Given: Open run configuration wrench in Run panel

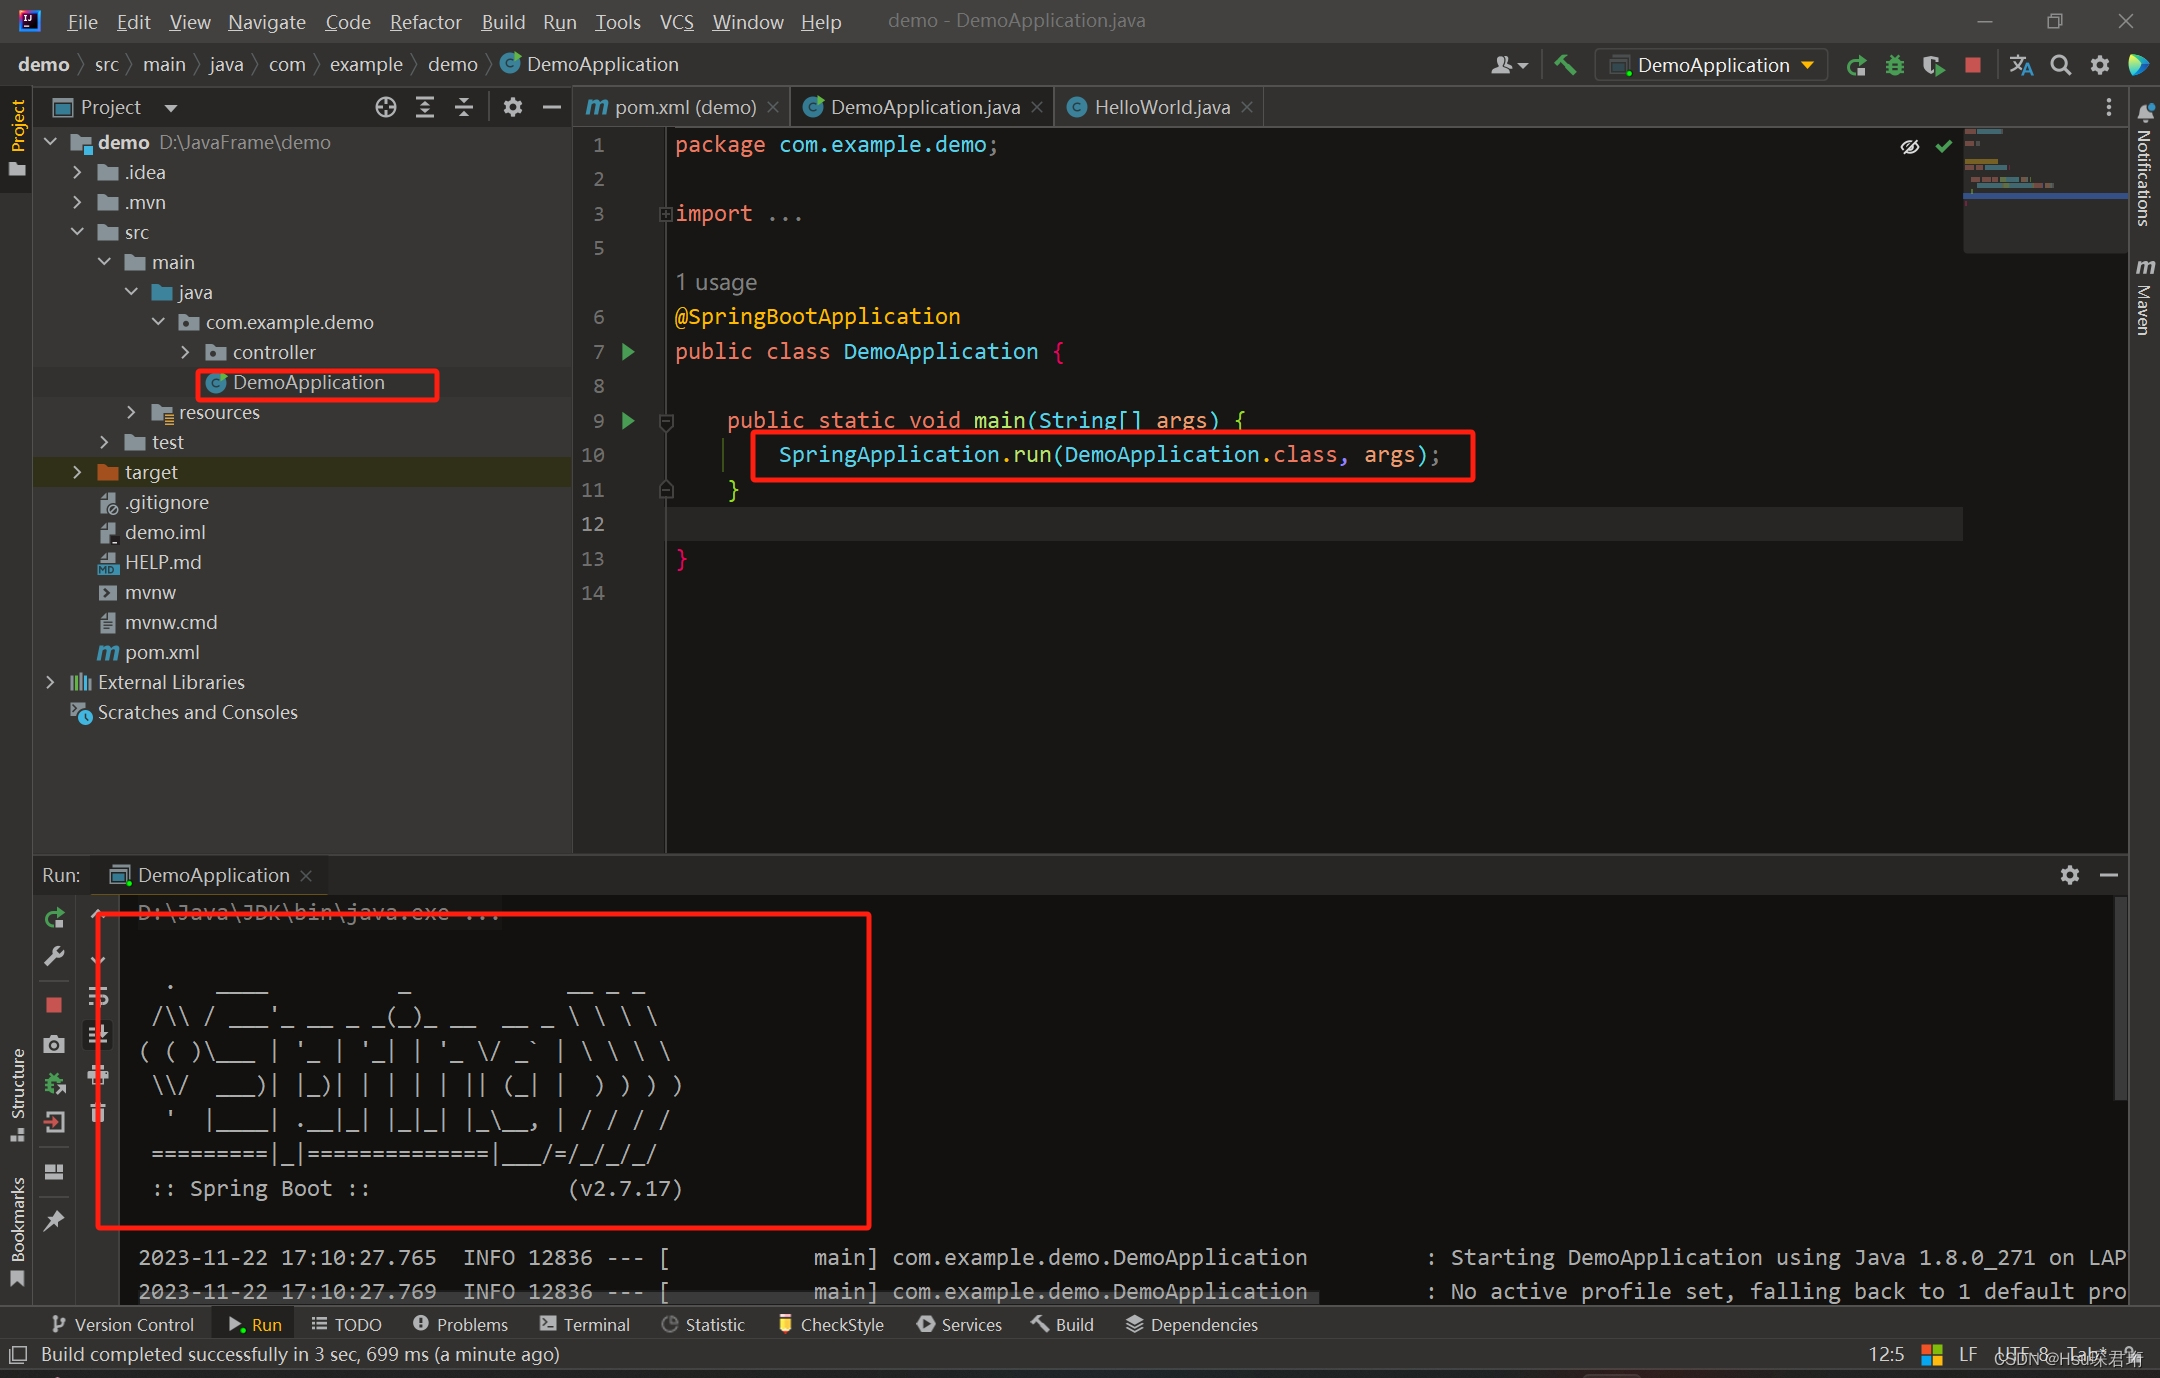Looking at the screenshot, I should click(54, 957).
